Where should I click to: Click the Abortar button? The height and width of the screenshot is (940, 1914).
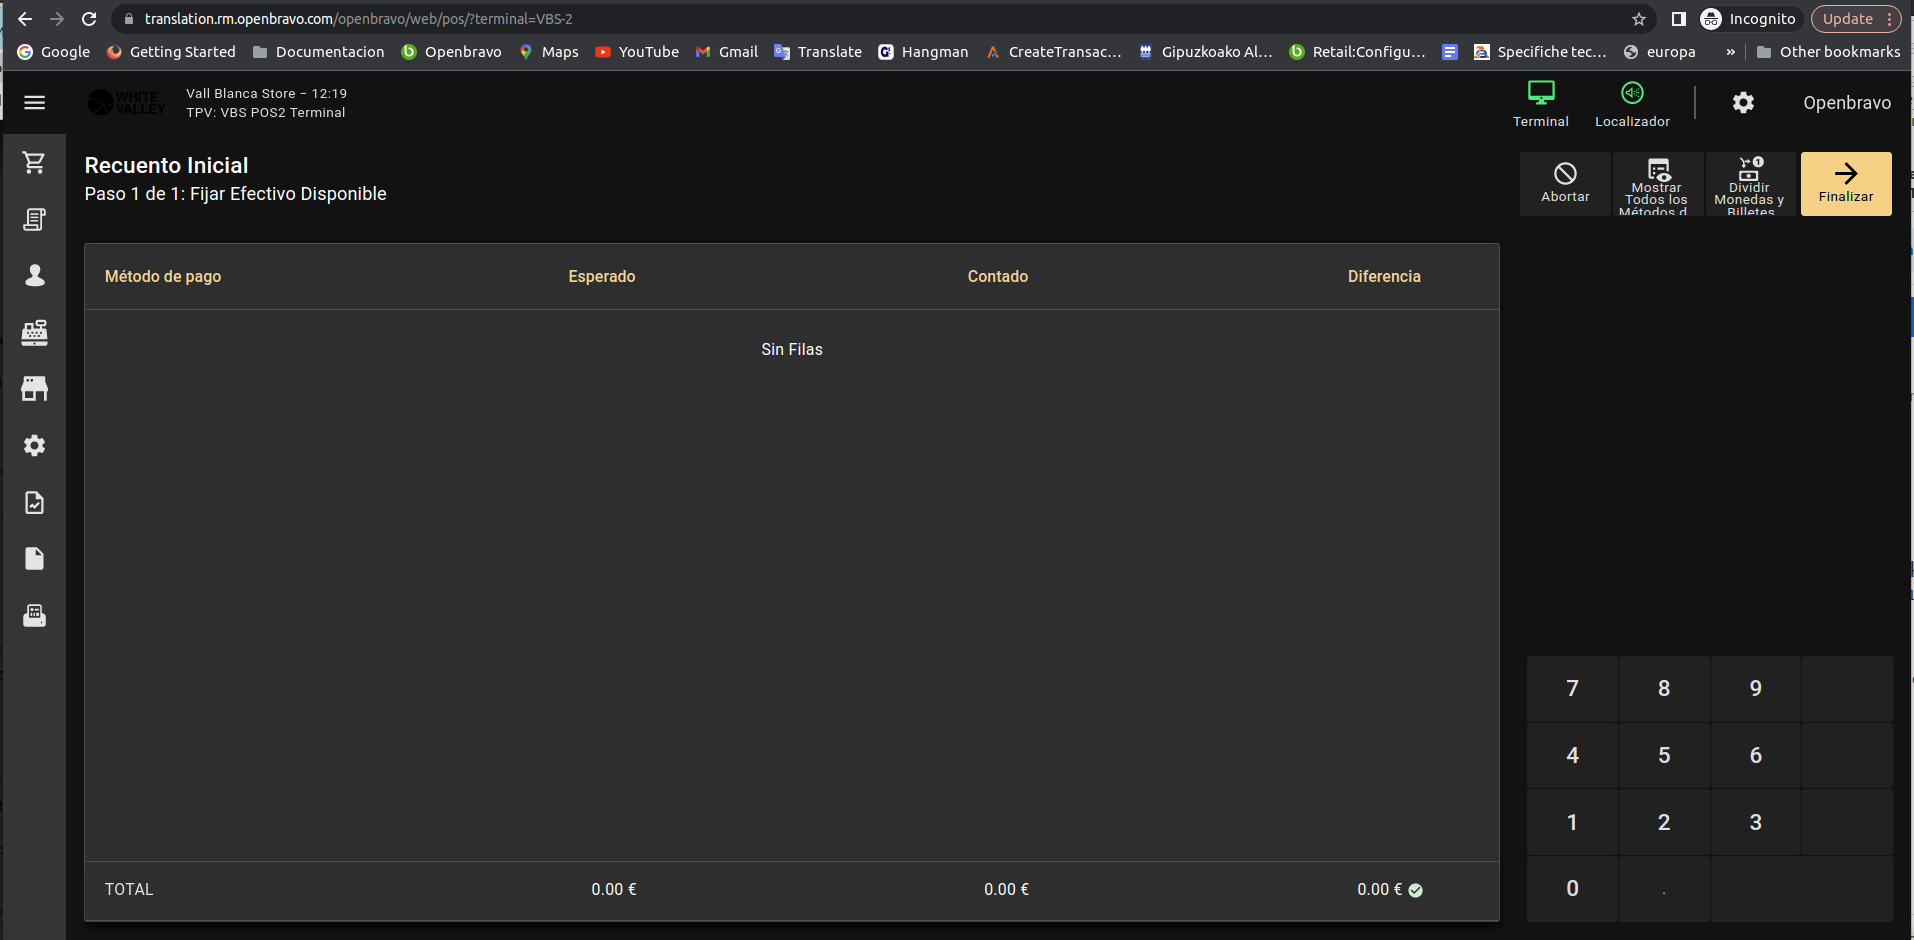1565,184
